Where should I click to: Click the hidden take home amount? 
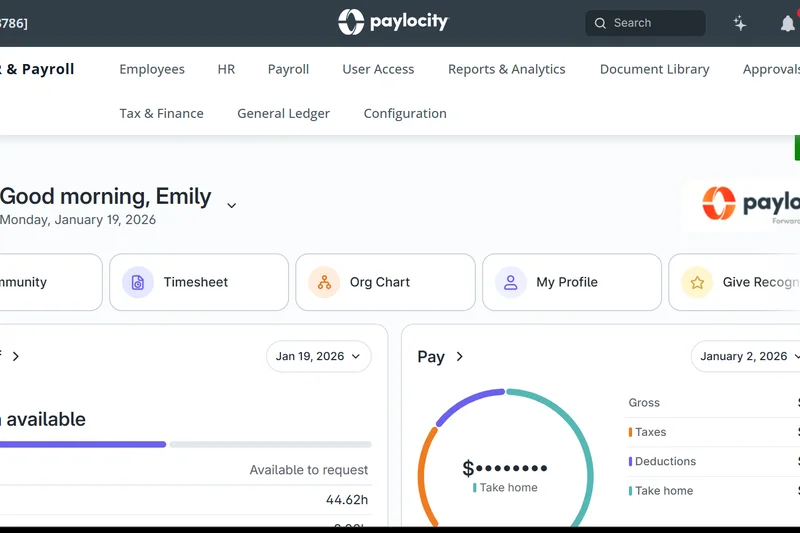pyautogui.click(x=505, y=467)
